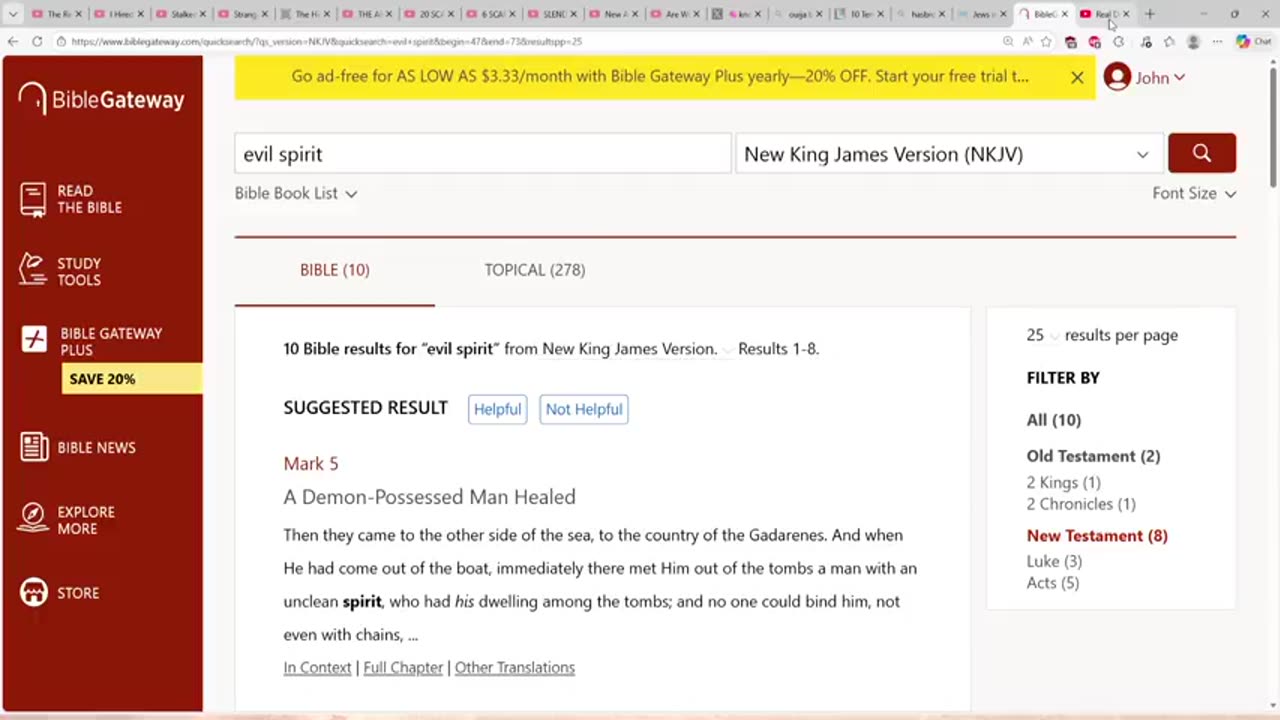This screenshot has height=720, width=1280.
Task: Click the zoom magnifier icon in address bar
Action: [1008, 41]
